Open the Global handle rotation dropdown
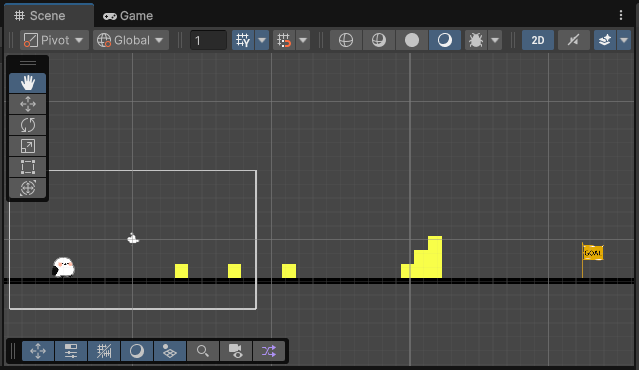This screenshot has height=370, width=639. (x=131, y=40)
